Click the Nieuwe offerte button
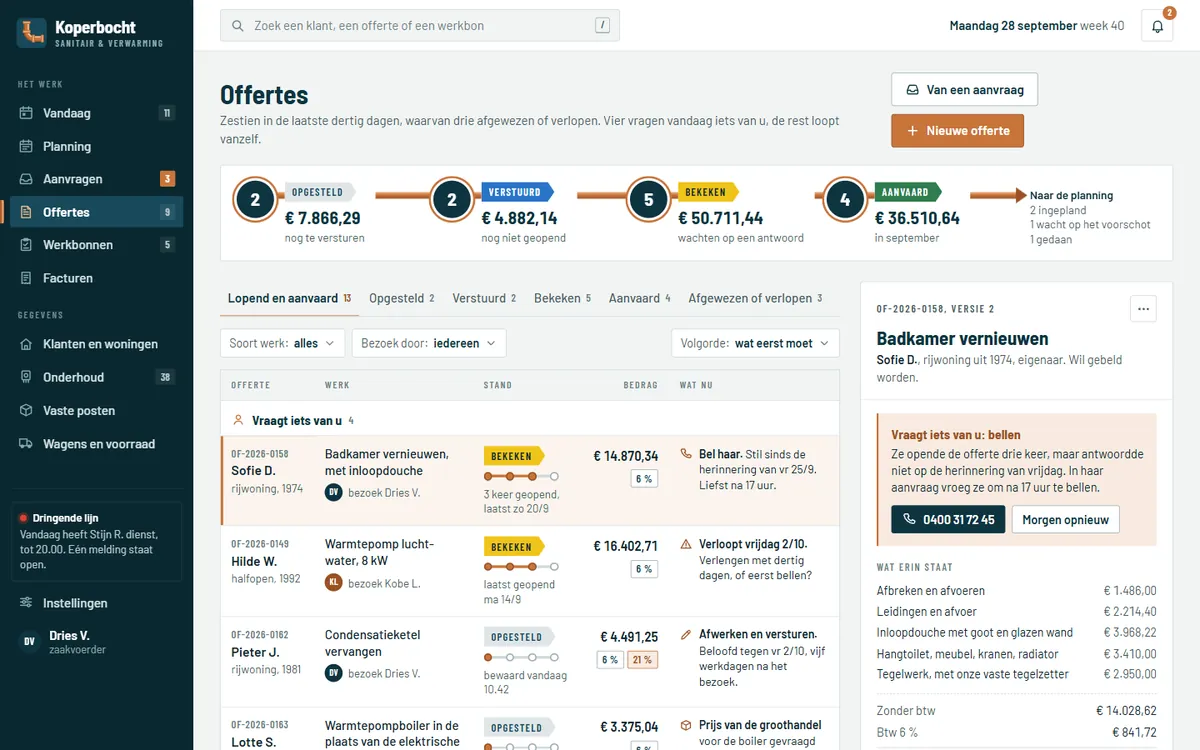The width and height of the screenshot is (1200, 750). click(957, 131)
